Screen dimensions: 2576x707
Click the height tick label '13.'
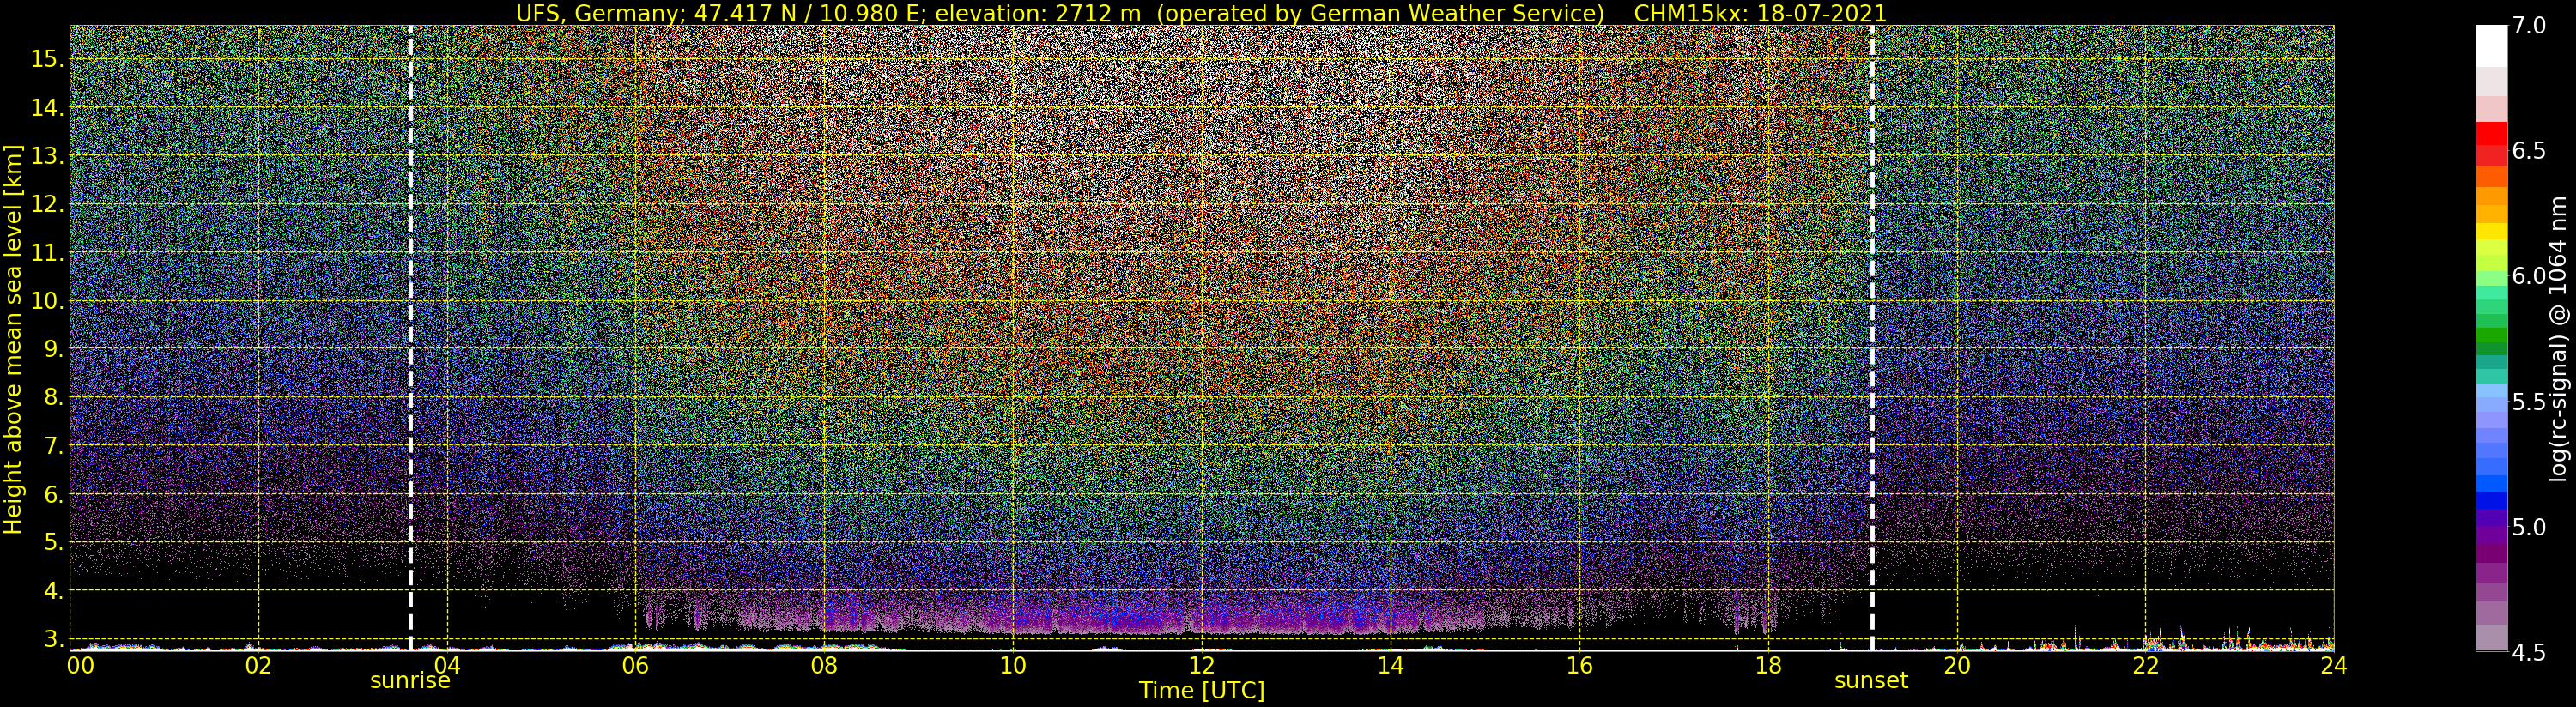click(x=47, y=156)
